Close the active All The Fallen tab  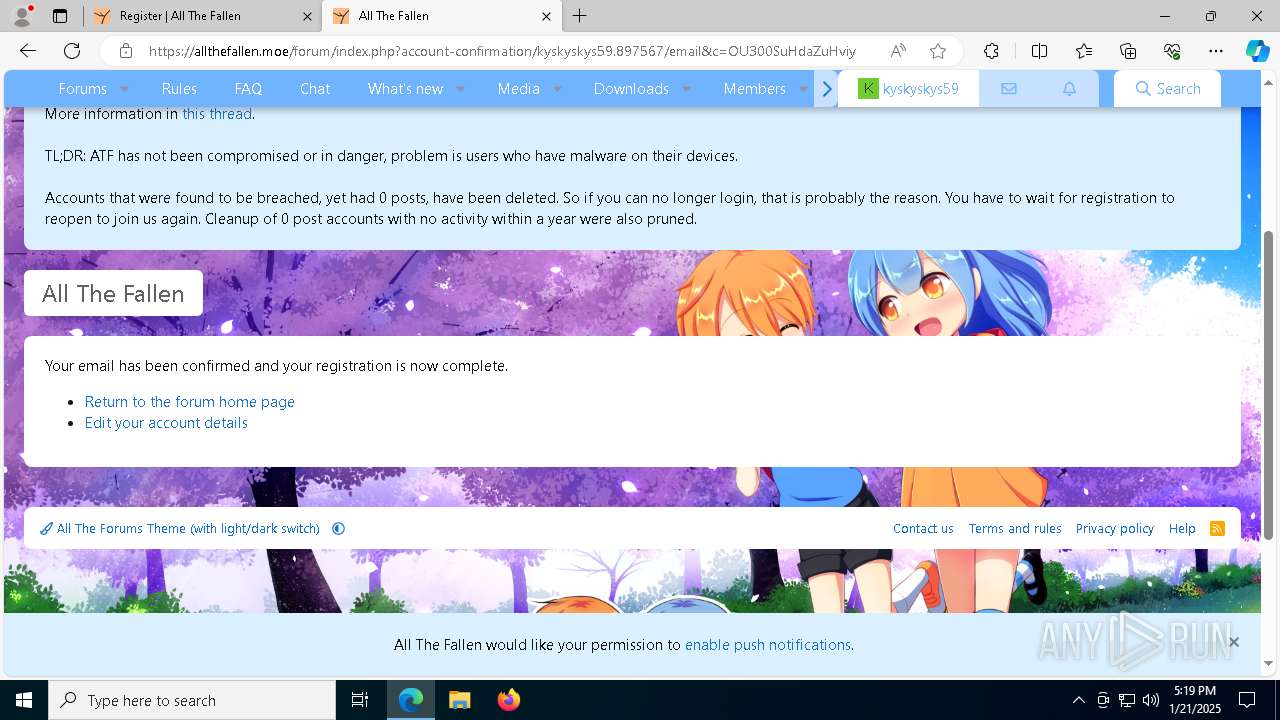tap(546, 16)
